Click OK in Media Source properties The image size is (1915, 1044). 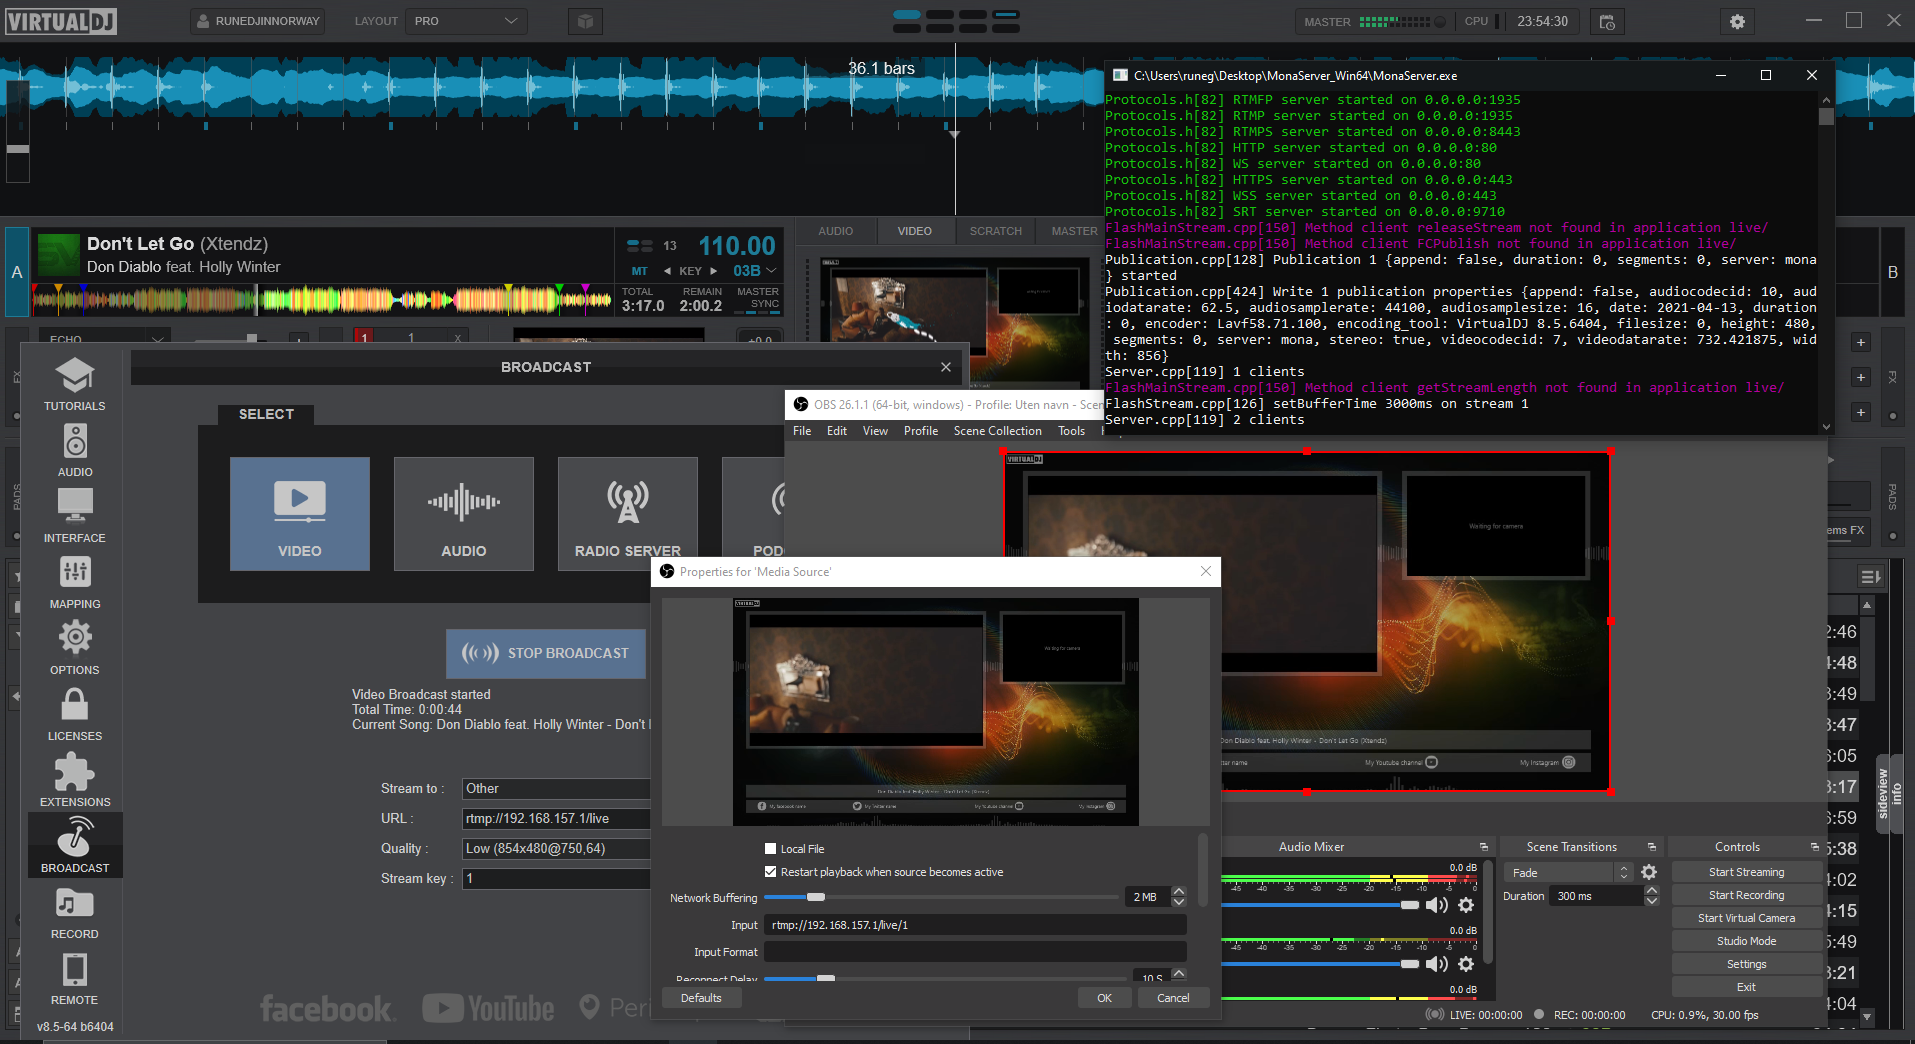click(1104, 998)
